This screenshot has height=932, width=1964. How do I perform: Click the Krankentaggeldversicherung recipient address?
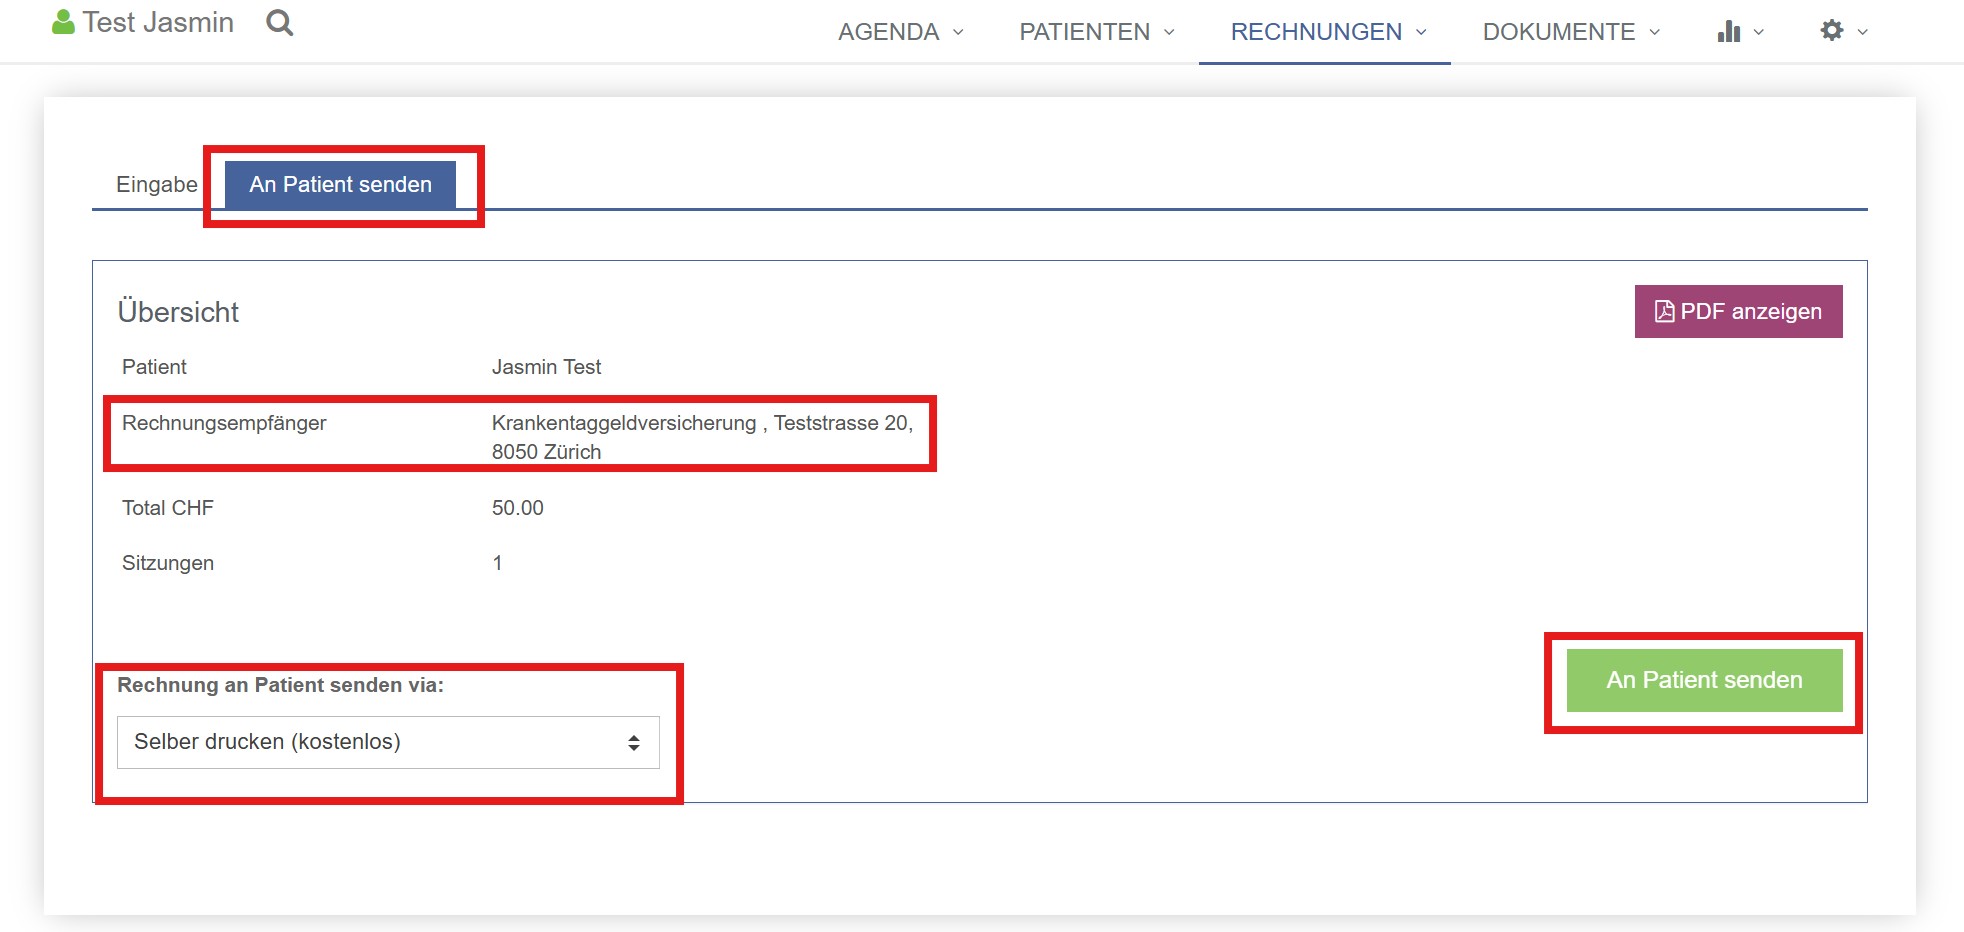tap(701, 437)
